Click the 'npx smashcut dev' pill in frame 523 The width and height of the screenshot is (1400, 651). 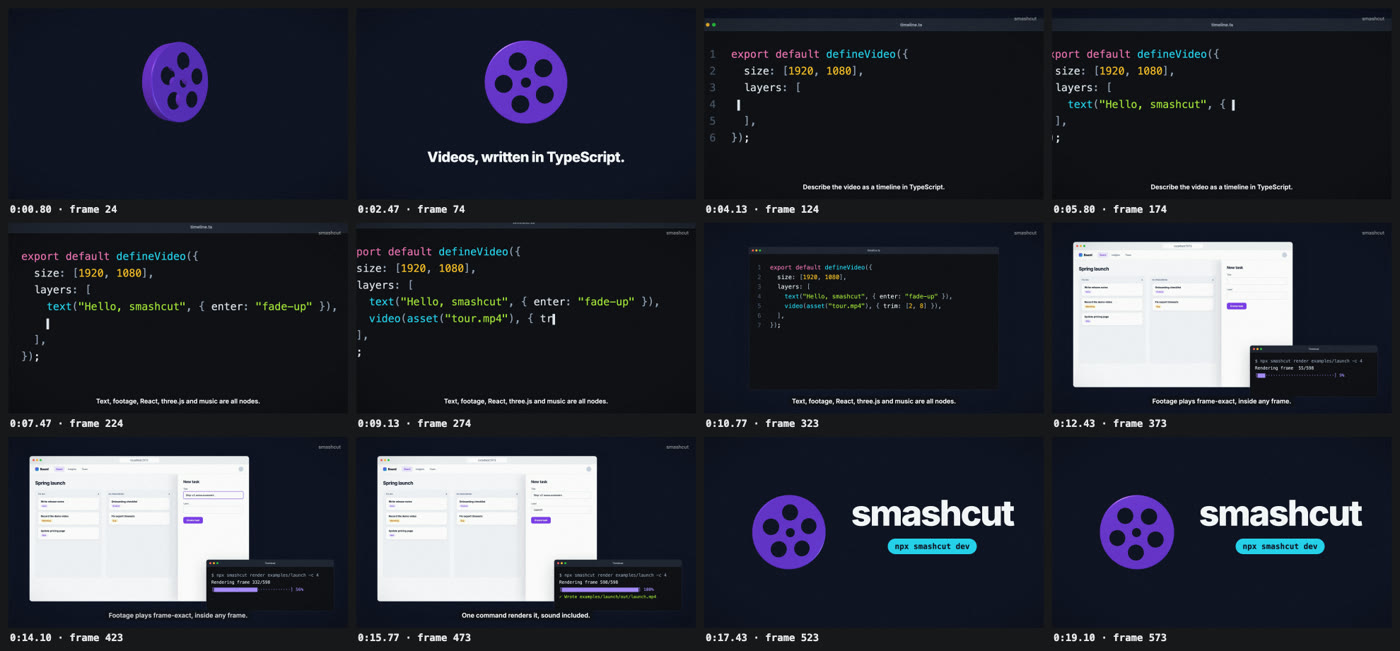tap(932, 546)
